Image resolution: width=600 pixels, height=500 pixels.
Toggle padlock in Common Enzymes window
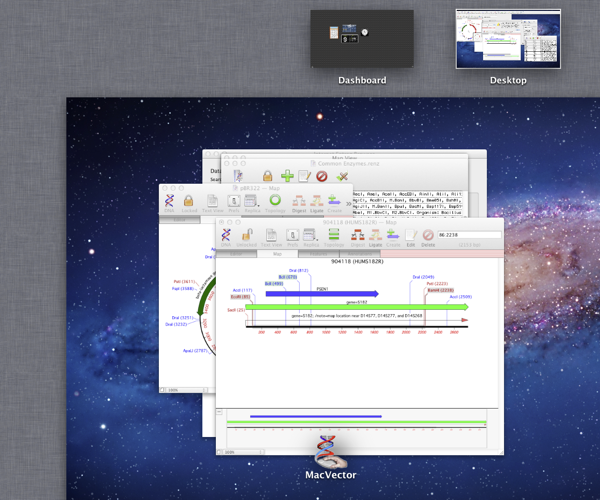click(x=268, y=176)
